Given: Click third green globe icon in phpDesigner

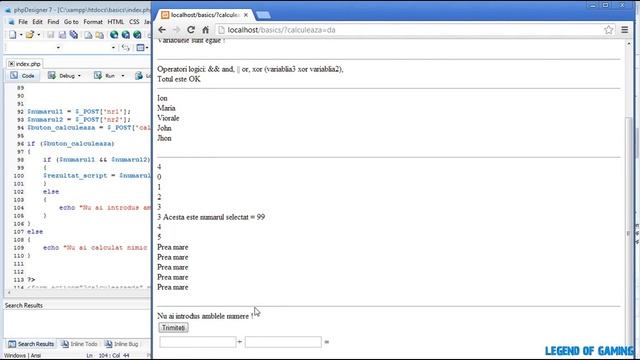Looking at the screenshot, I should (137, 35).
